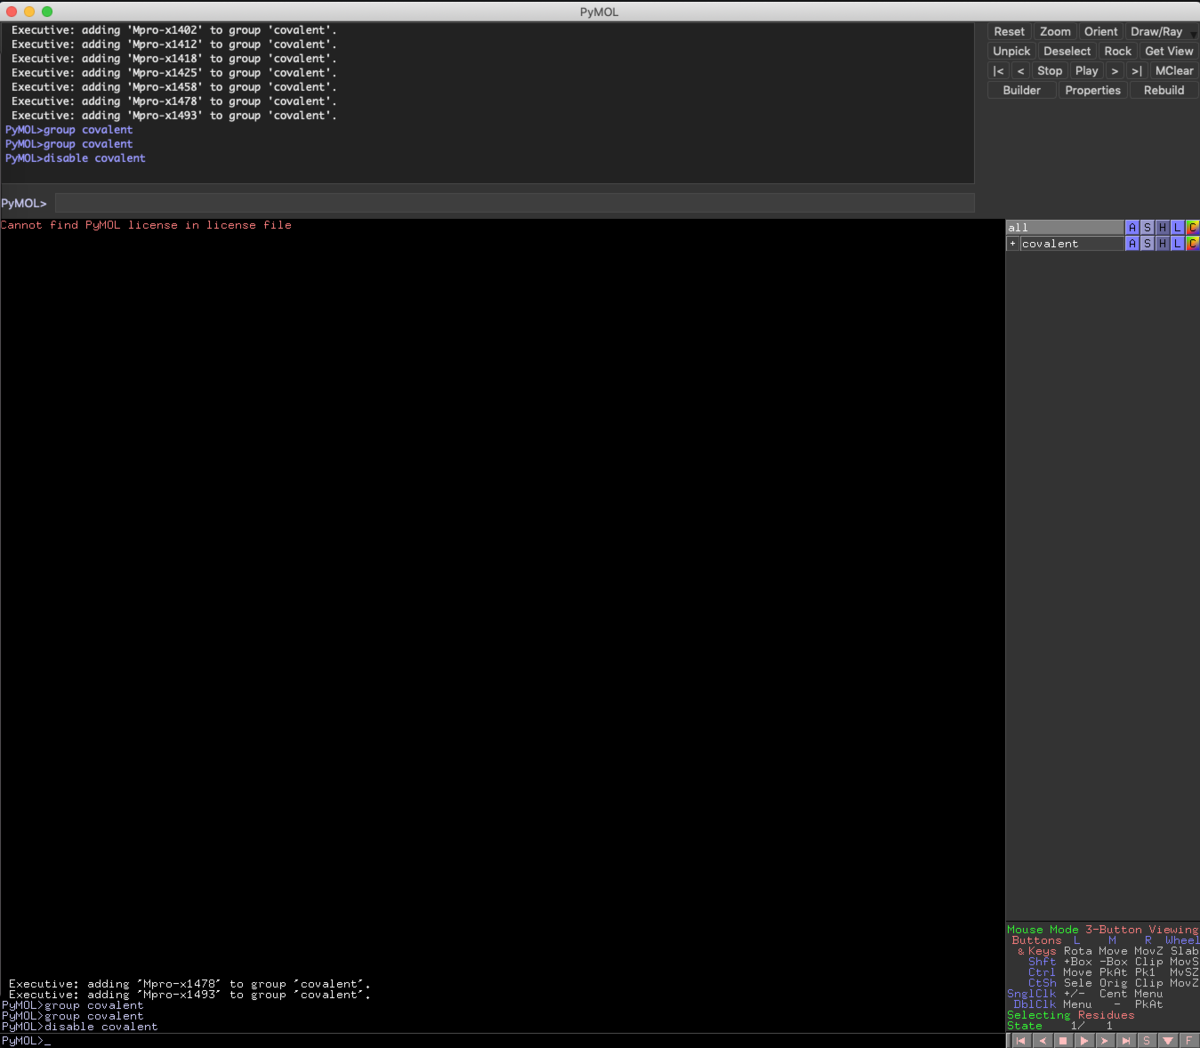
Task: Focus the top PyMOL> command input
Action: tap(514, 203)
